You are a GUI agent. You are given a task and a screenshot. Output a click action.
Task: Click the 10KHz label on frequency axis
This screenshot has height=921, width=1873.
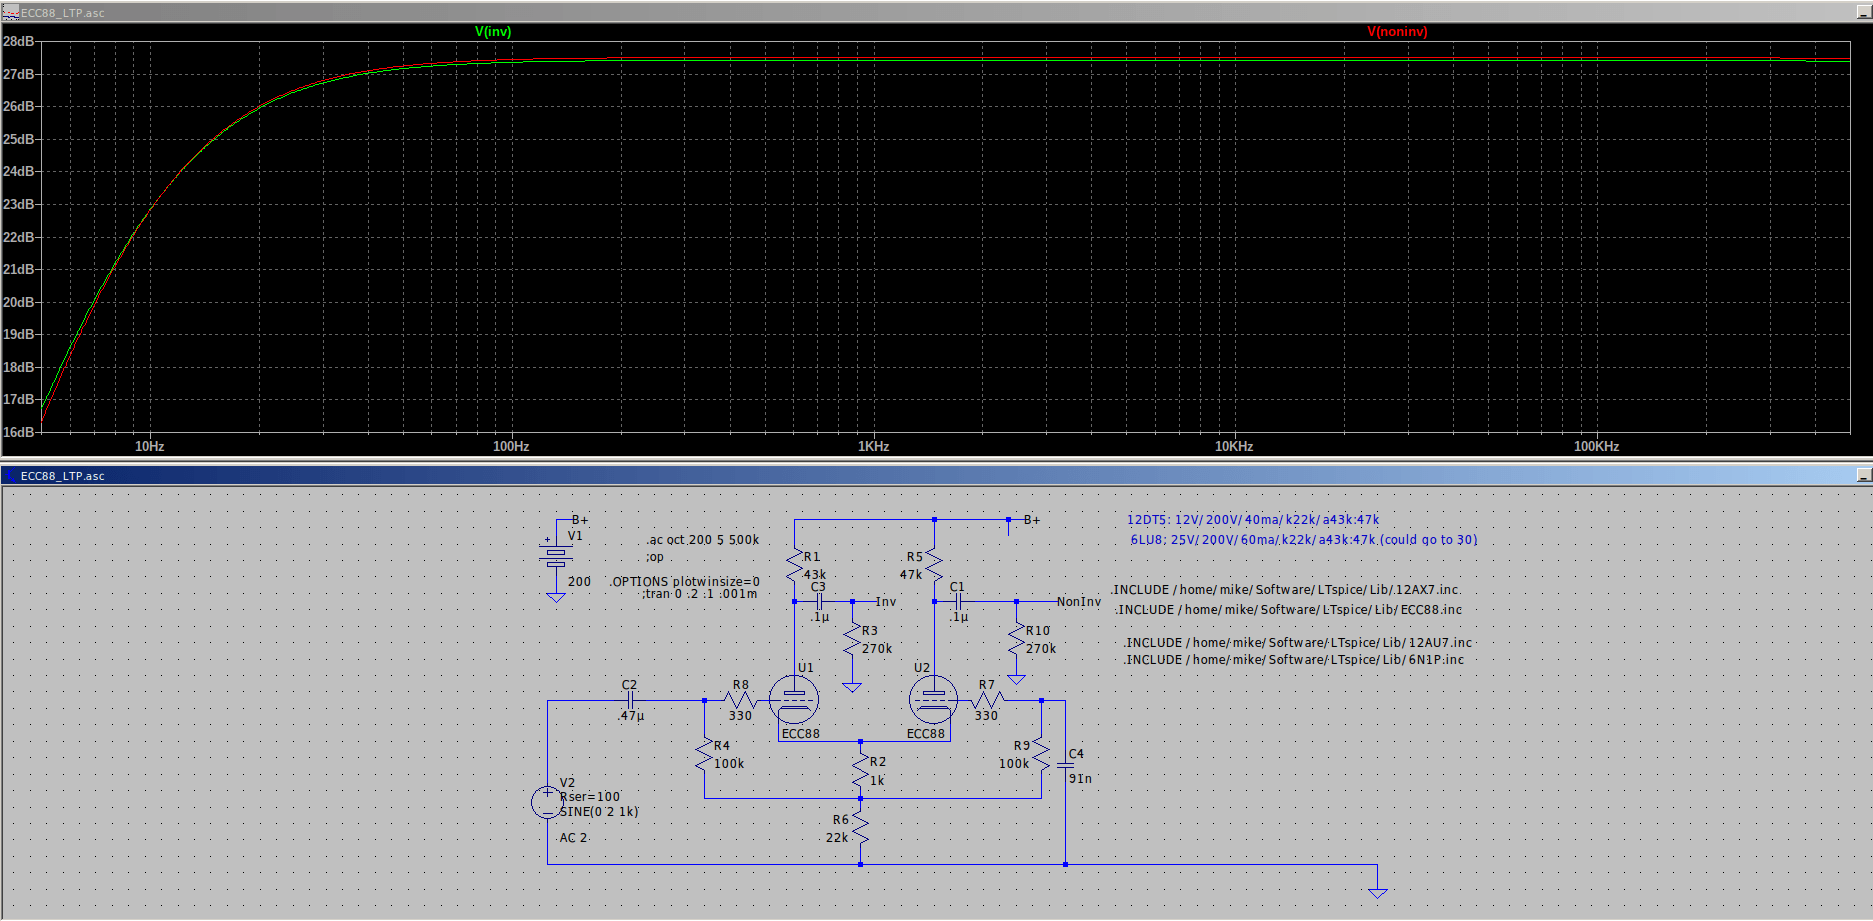[x=1234, y=446]
